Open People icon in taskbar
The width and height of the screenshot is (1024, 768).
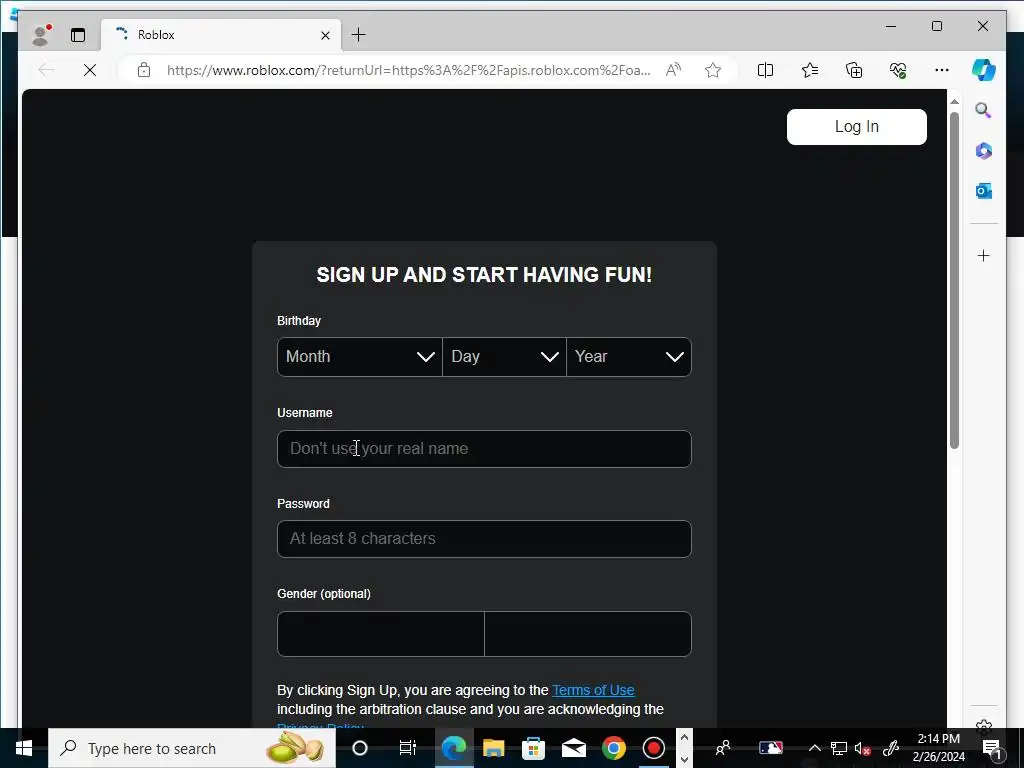coord(723,748)
